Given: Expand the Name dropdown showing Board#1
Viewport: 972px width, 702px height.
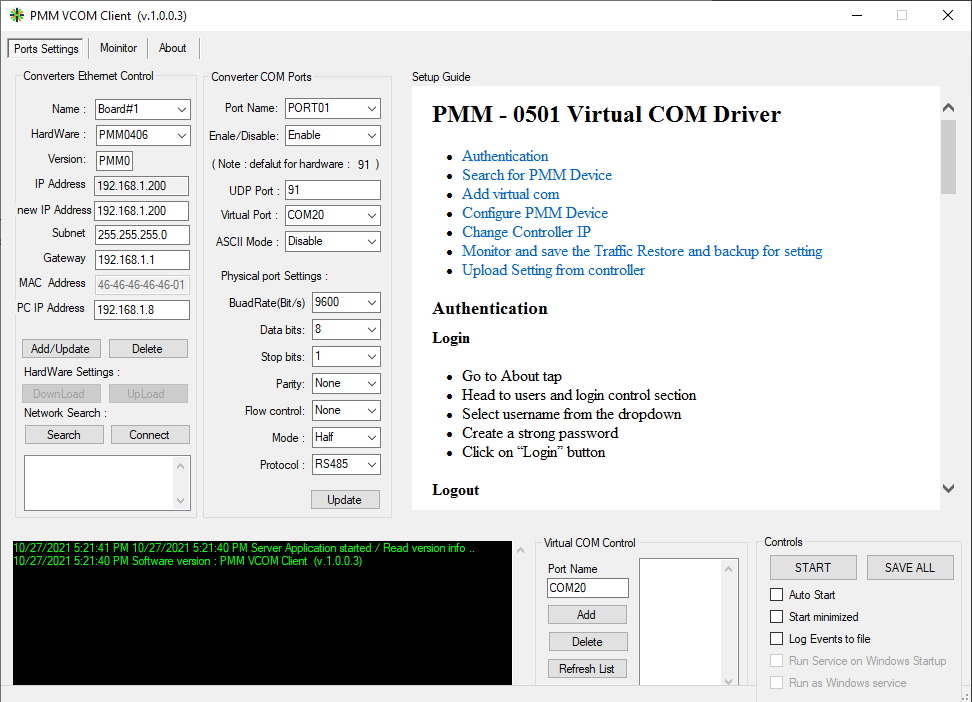Looking at the screenshot, I should [x=143, y=109].
